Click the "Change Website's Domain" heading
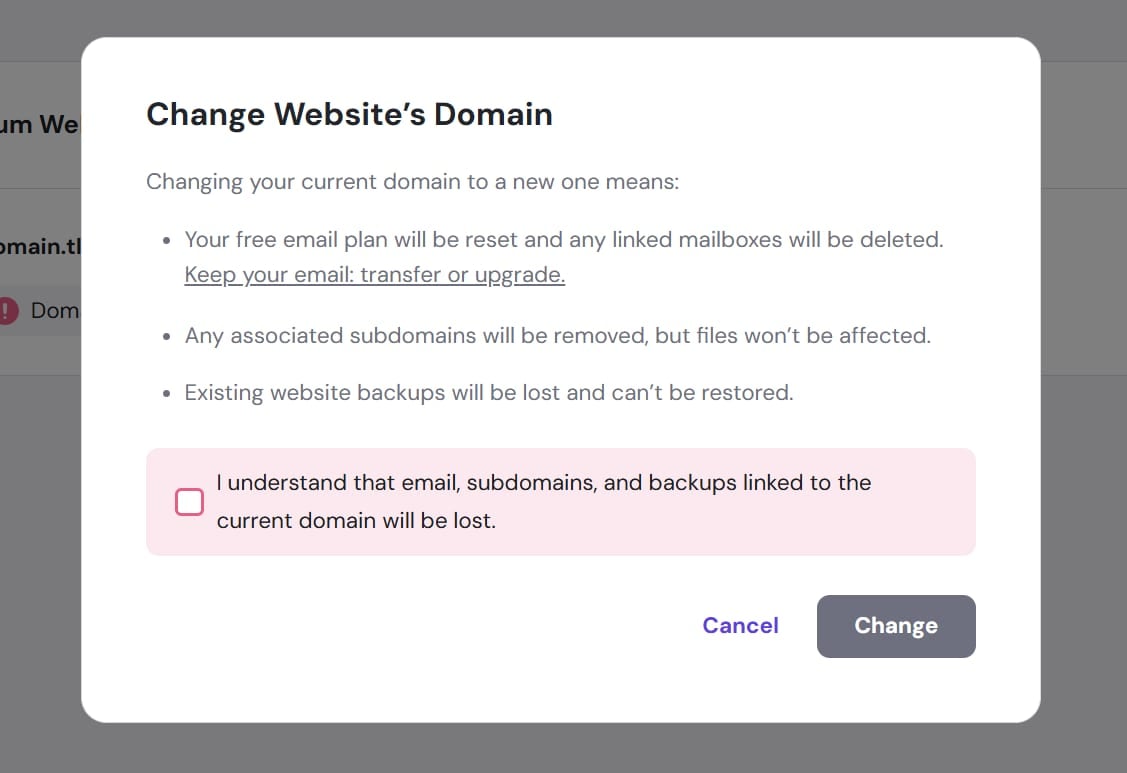Screen dimensions: 1127x773 (349, 114)
